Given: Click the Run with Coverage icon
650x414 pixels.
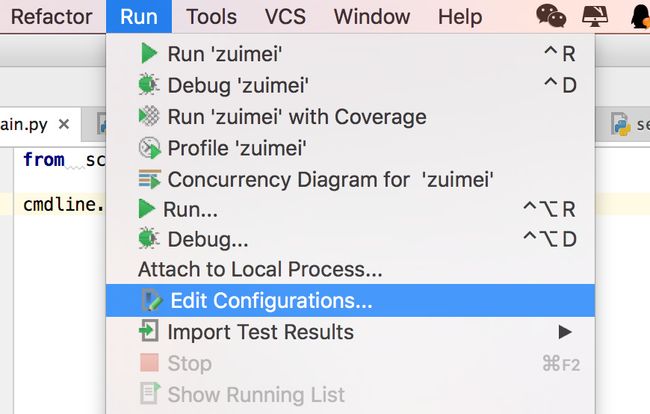Looking at the screenshot, I should click(x=149, y=116).
